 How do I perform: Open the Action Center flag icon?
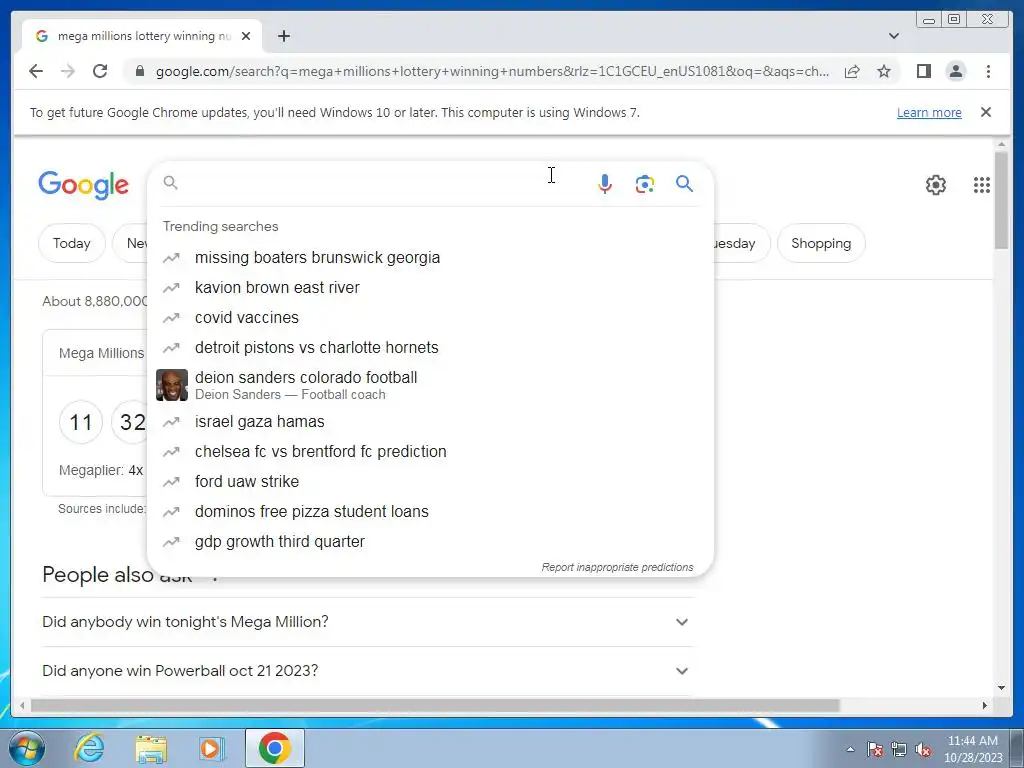(875, 749)
